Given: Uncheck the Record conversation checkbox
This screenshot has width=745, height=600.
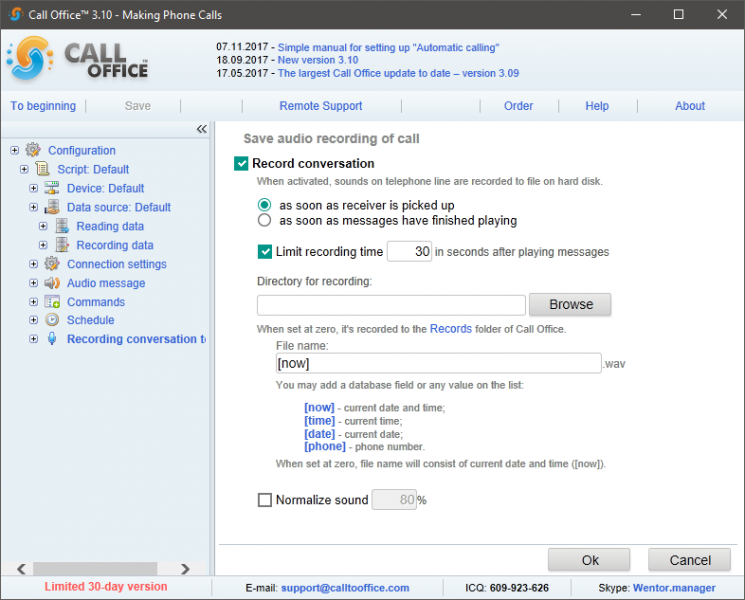Looking at the screenshot, I should [241, 163].
